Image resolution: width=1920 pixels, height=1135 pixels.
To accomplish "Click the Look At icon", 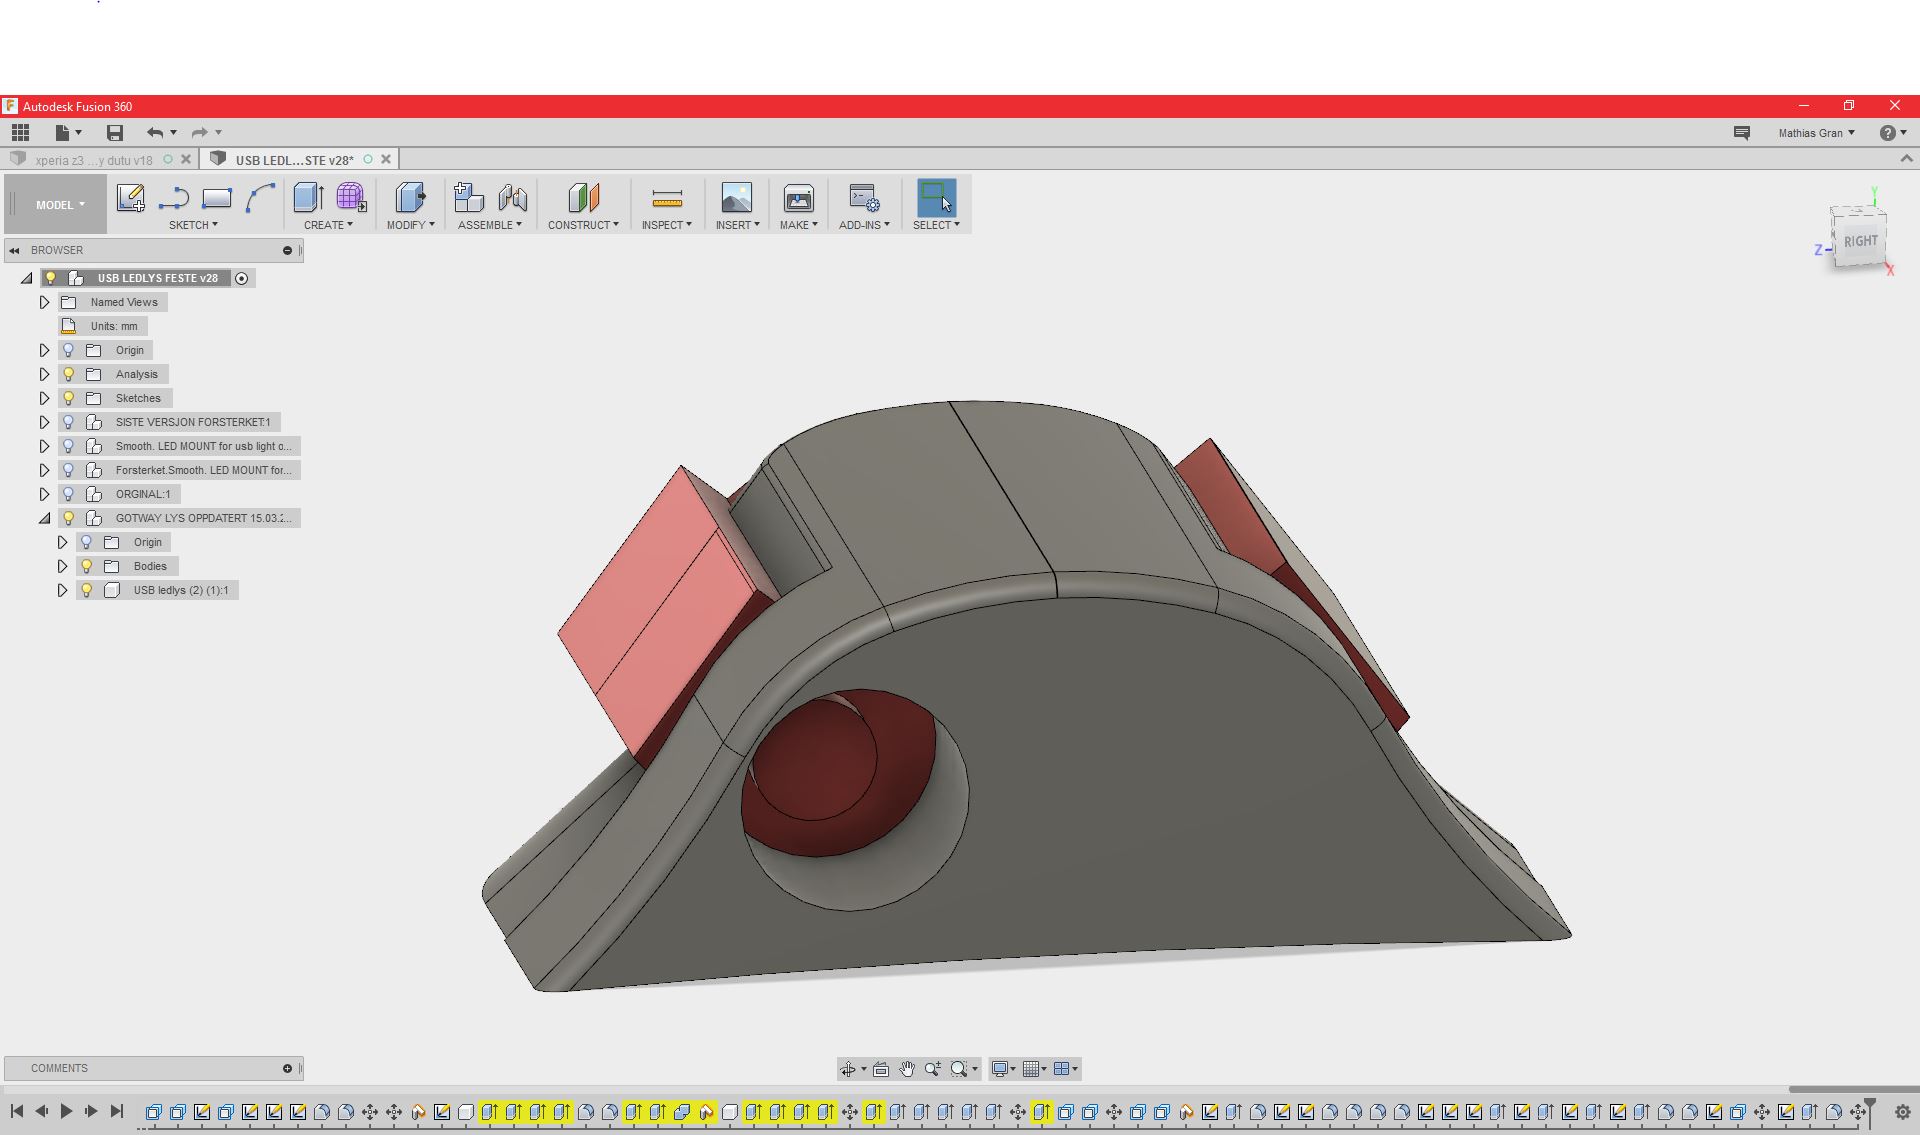I will (x=881, y=1069).
